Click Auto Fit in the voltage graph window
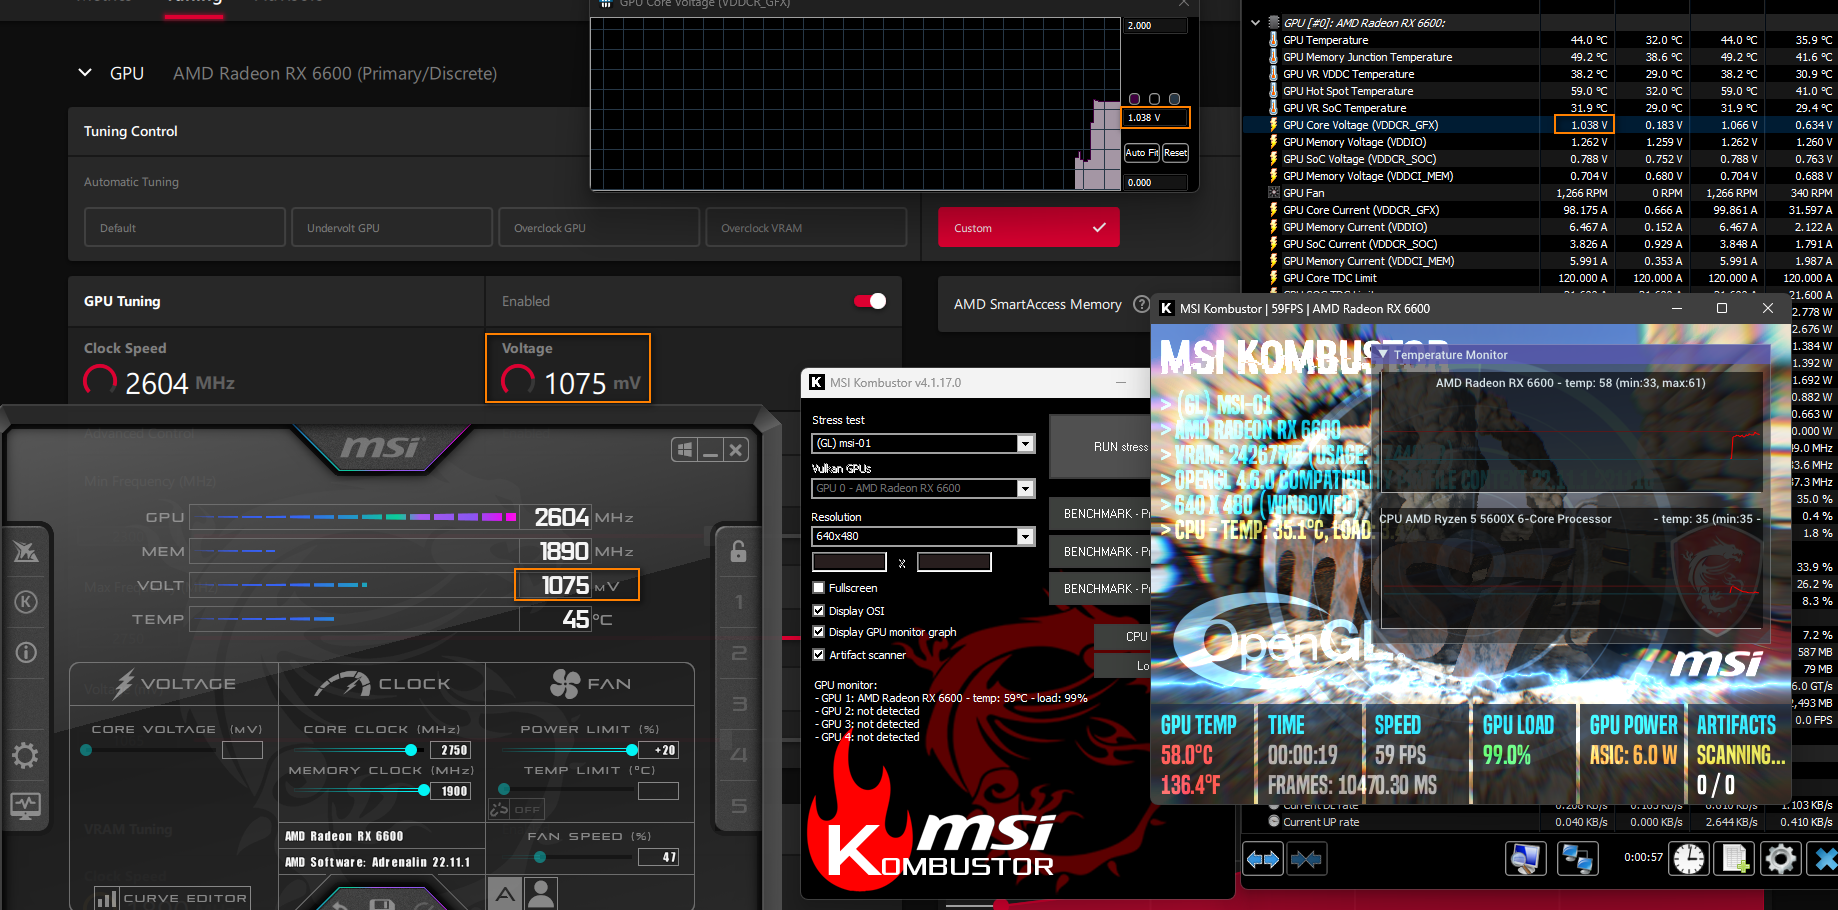 click(x=1142, y=153)
